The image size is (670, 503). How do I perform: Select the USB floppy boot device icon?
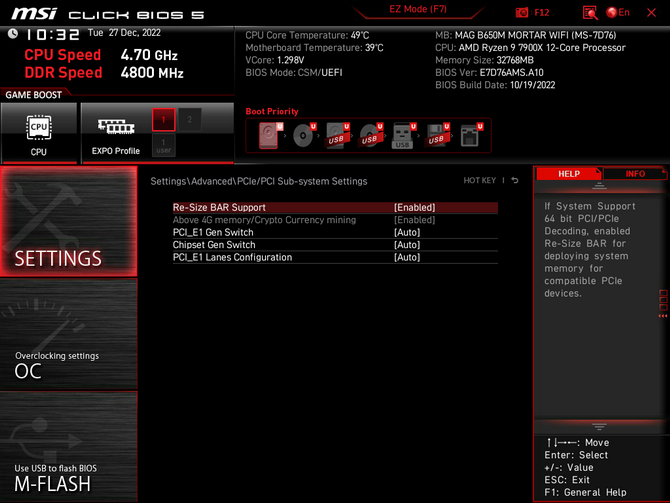[437, 135]
